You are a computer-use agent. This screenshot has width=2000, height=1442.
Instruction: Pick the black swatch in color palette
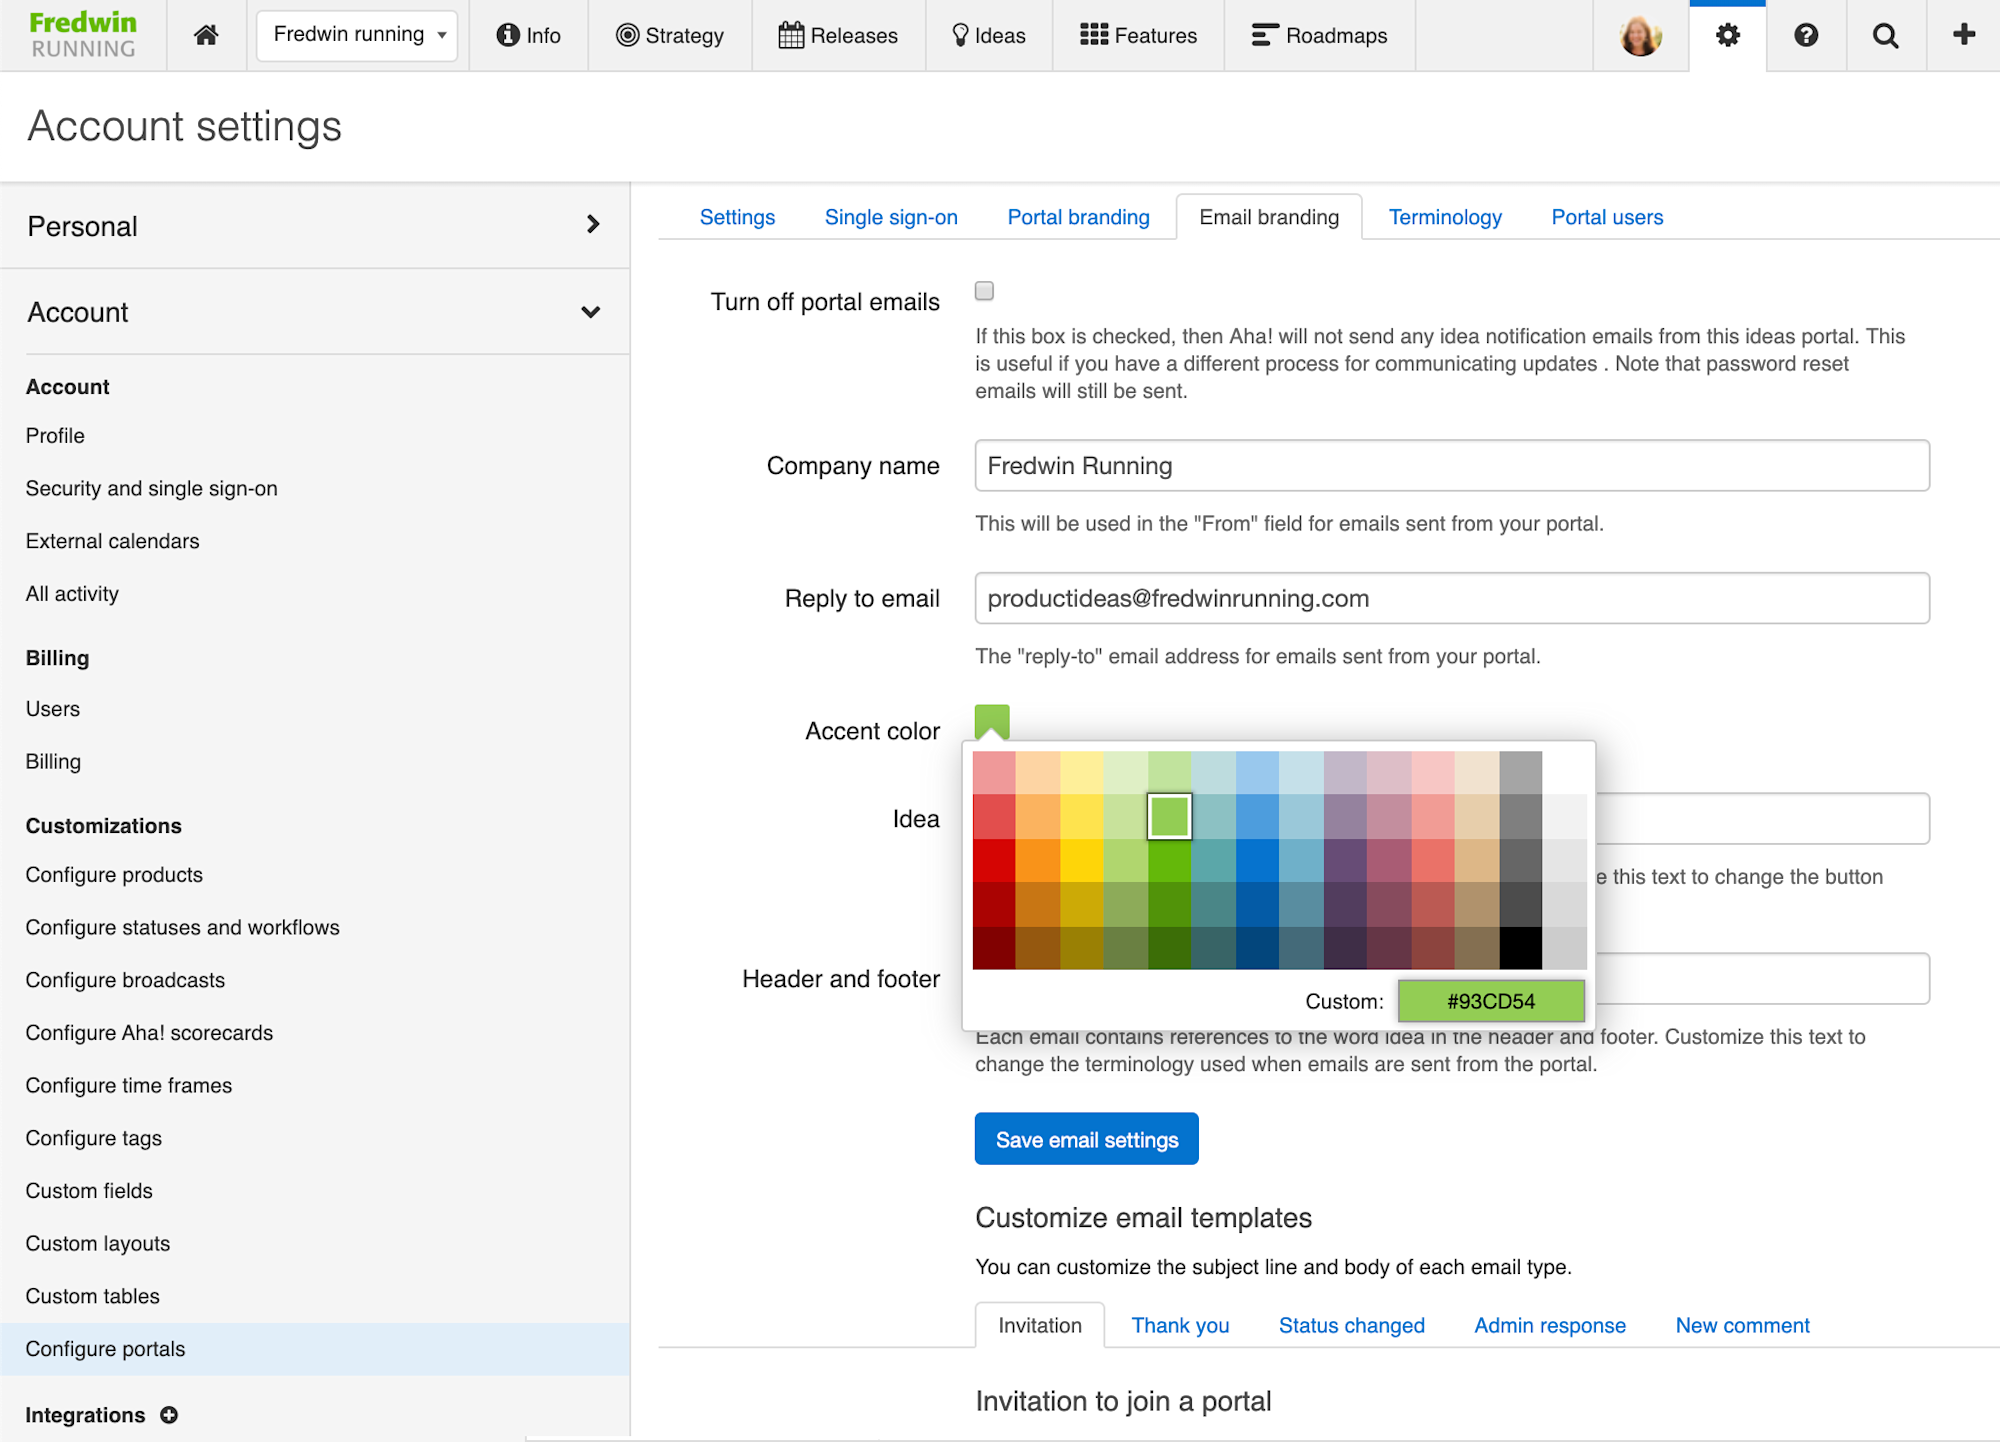click(x=1520, y=947)
